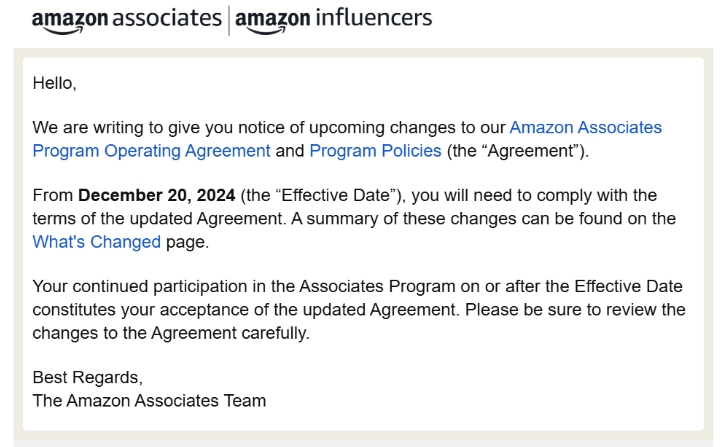The height and width of the screenshot is (447, 726).
Task: Click the 'Hello,' greeting text
Action: pyautogui.click(x=54, y=83)
